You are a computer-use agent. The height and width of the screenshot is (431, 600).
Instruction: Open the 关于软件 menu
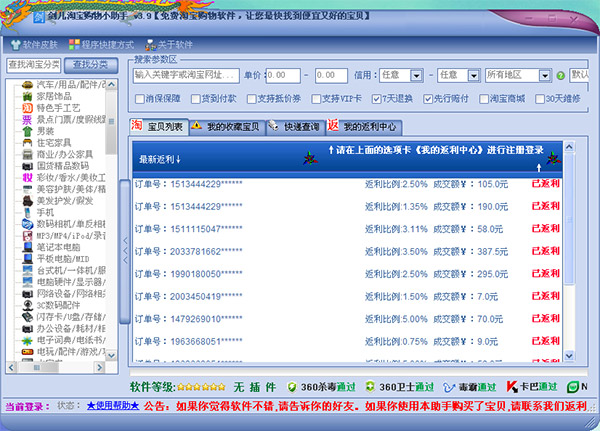[x=169, y=45]
